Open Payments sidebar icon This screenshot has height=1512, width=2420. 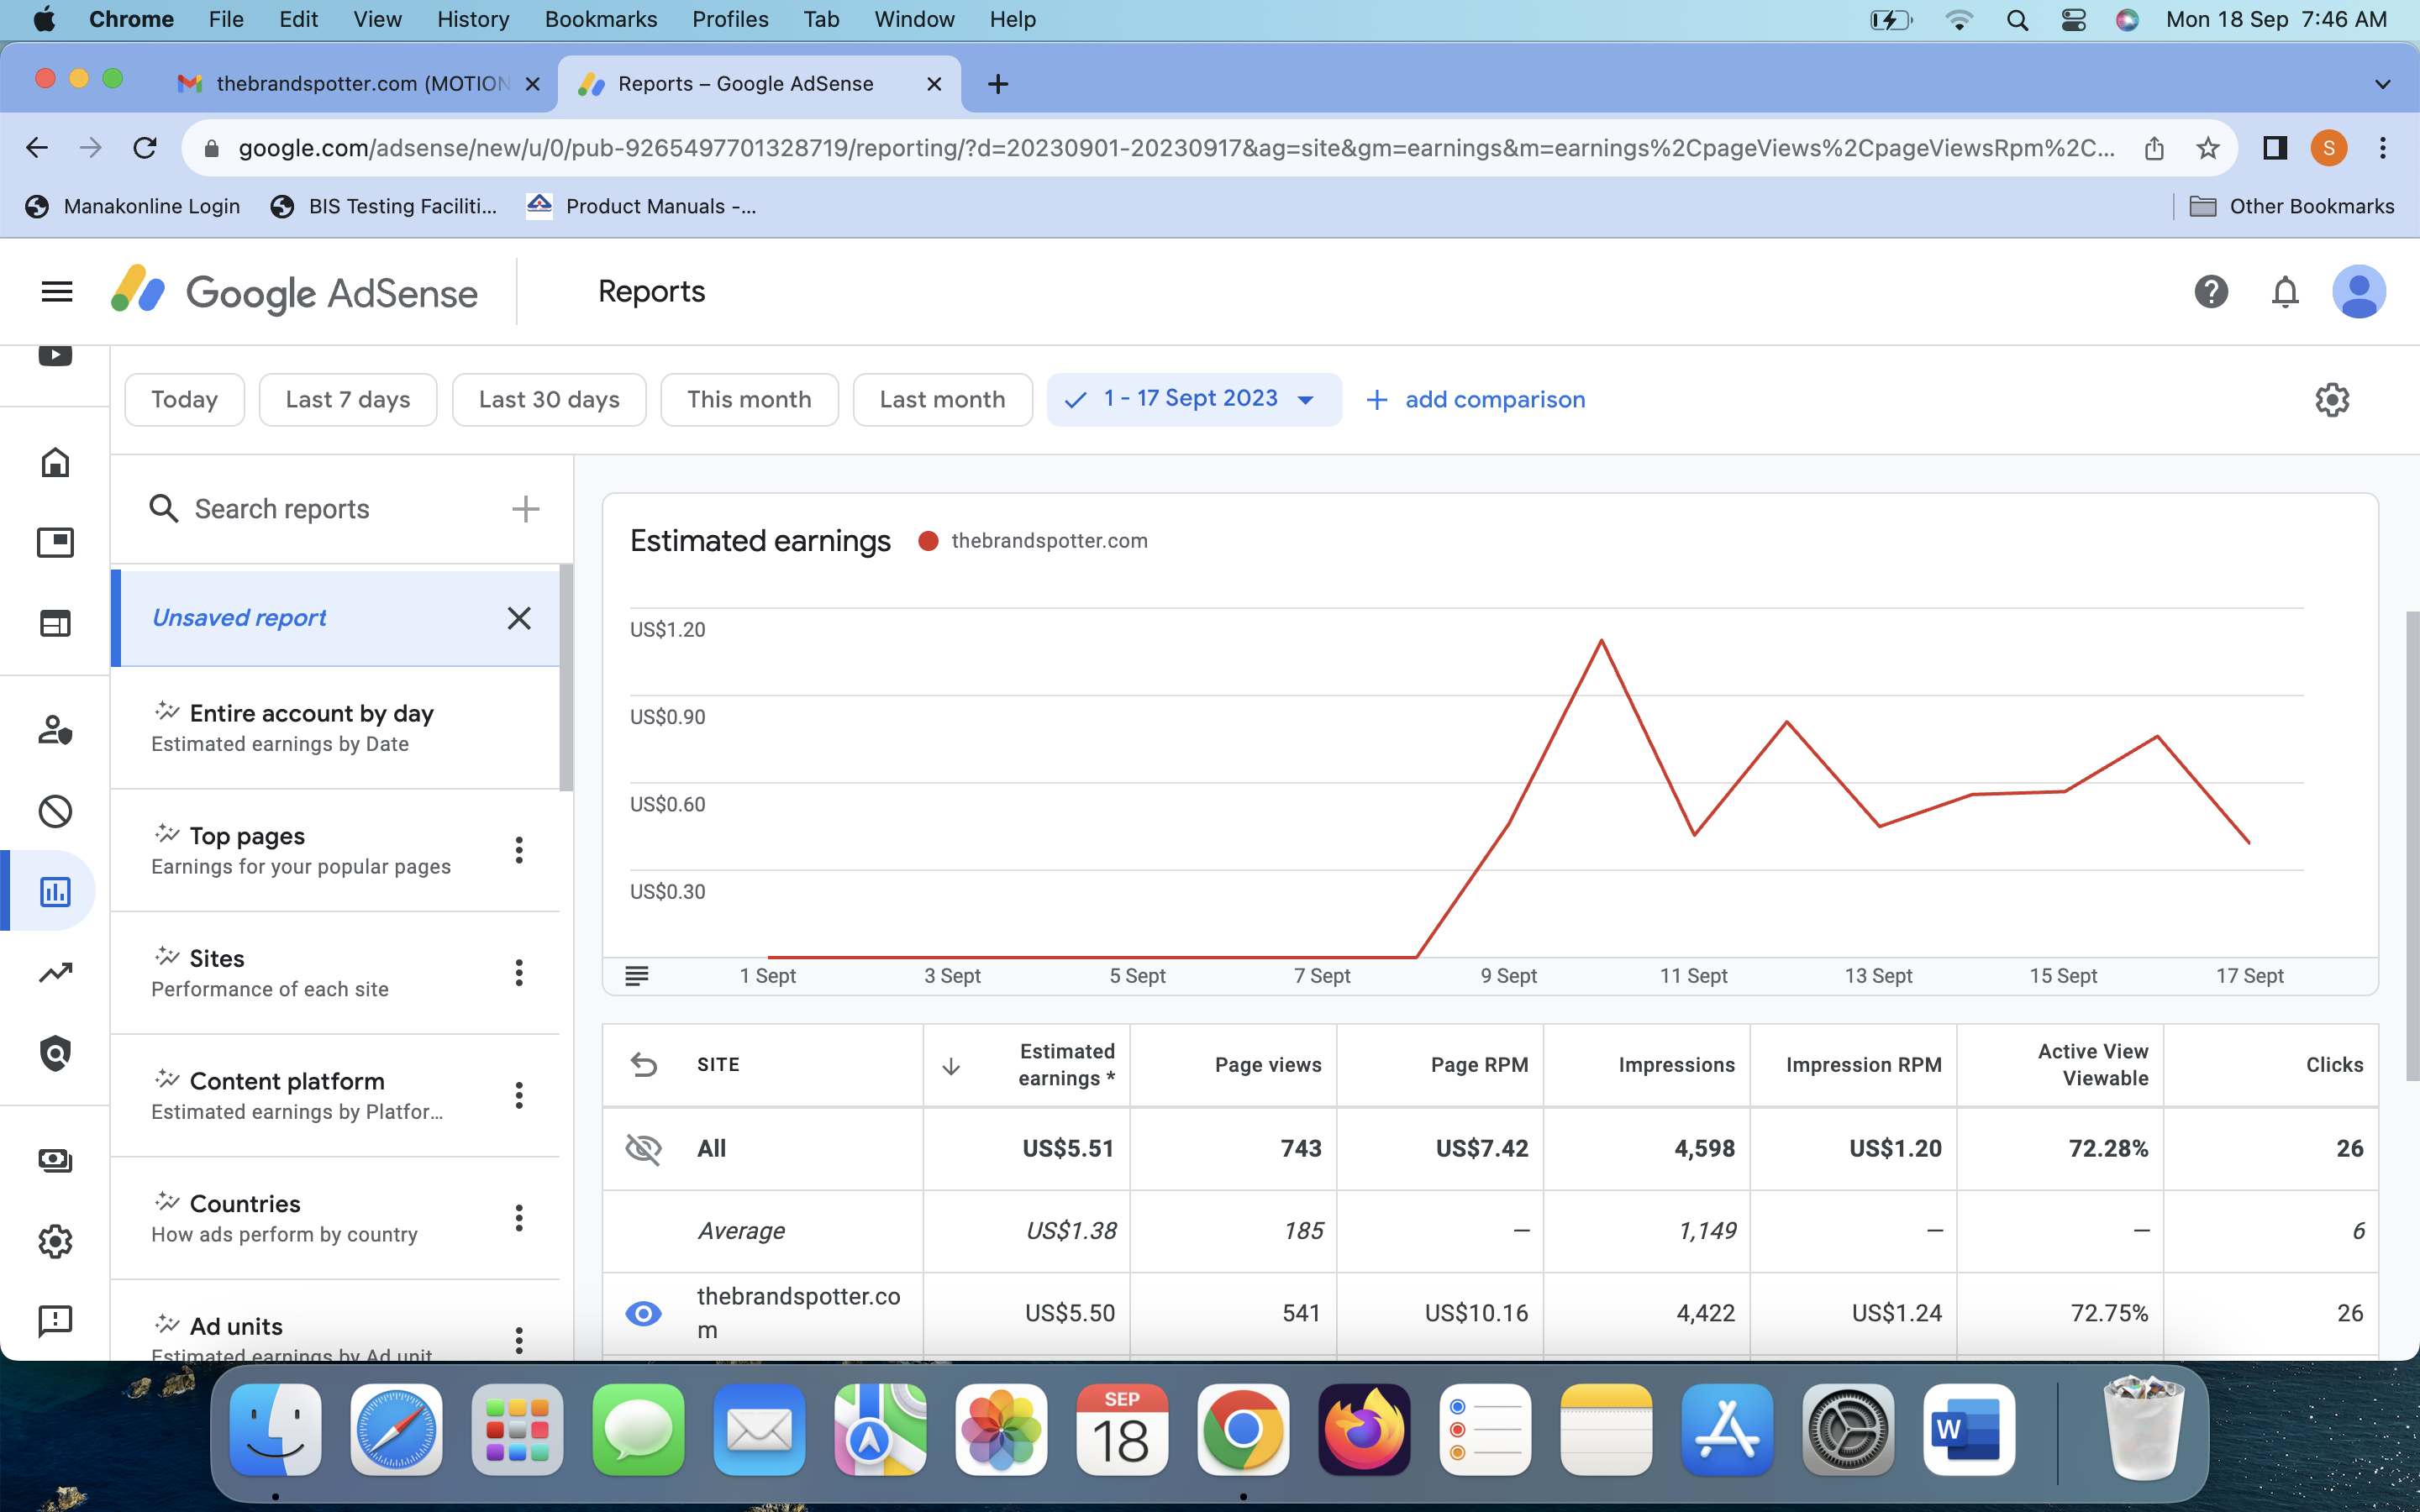55,1160
